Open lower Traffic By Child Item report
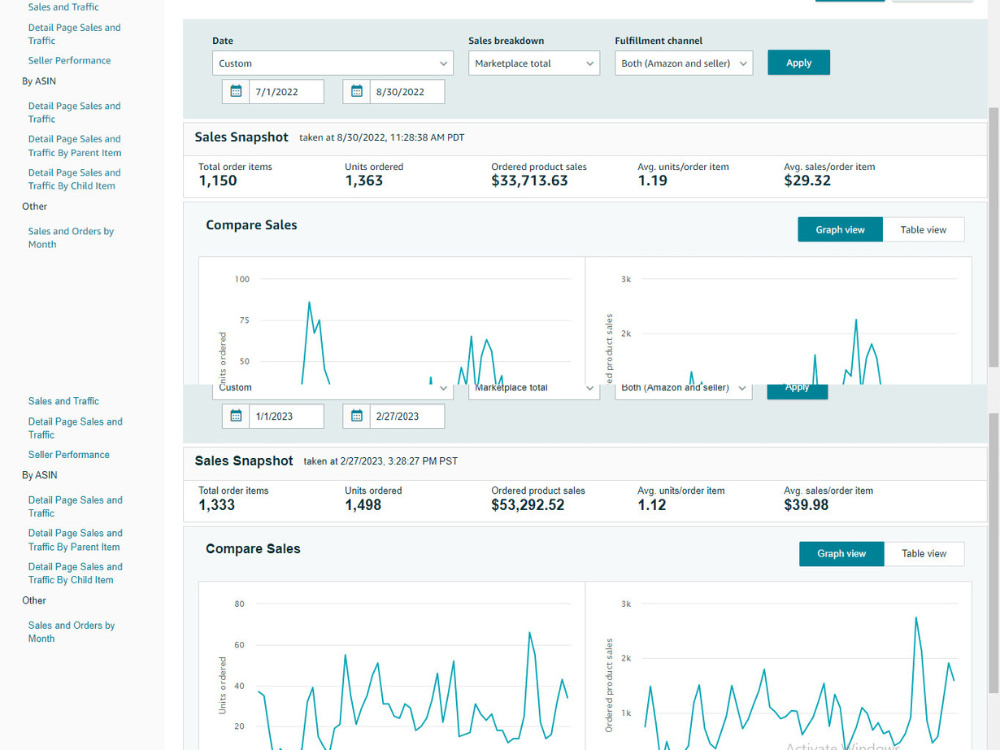The height and width of the screenshot is (750, 1000). tap(75, 573)
